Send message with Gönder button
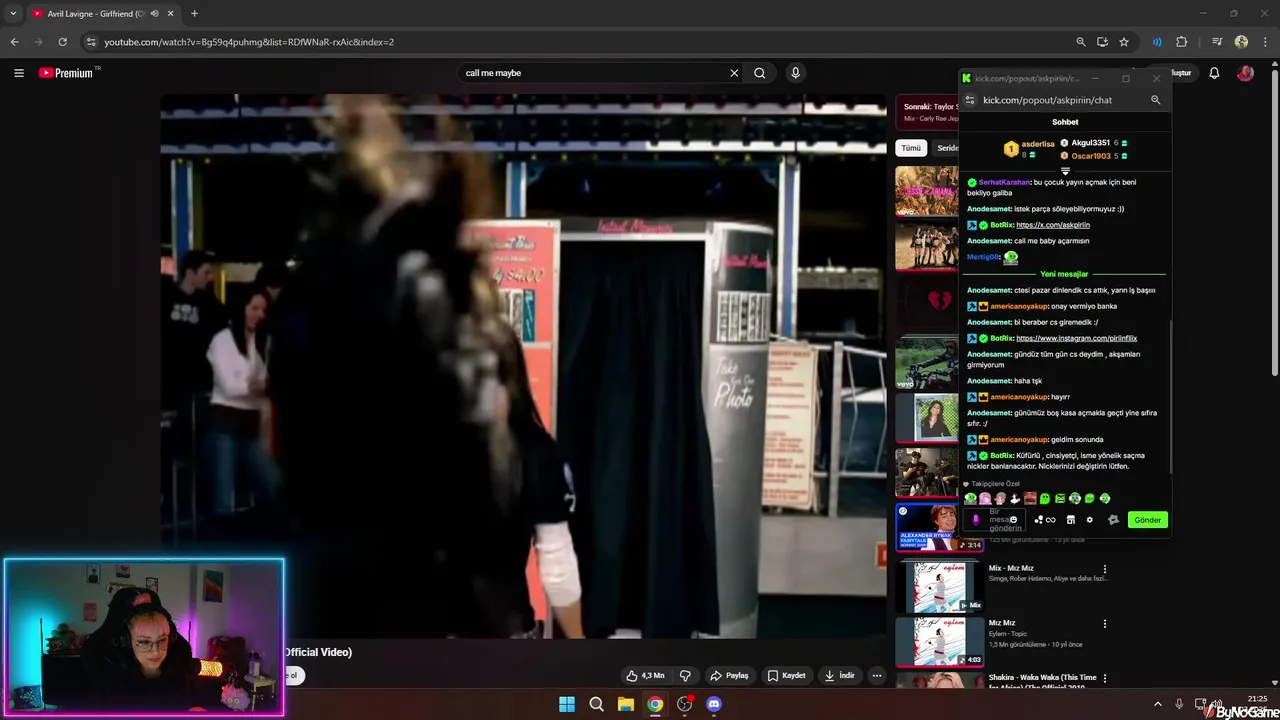This screenshot has width=1280, height=720. (x=1147, y=520)
